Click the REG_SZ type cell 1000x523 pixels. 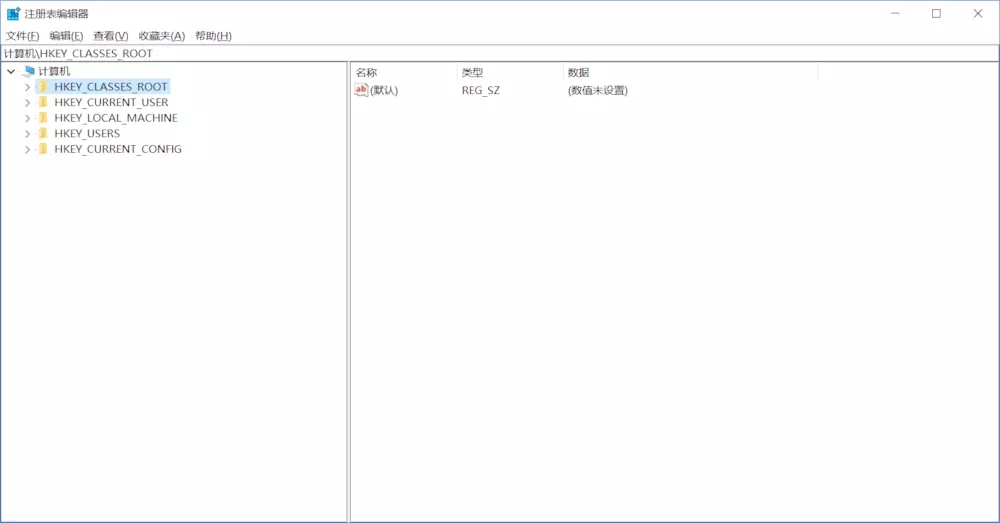pyautogui.click(x=481, y=91)
